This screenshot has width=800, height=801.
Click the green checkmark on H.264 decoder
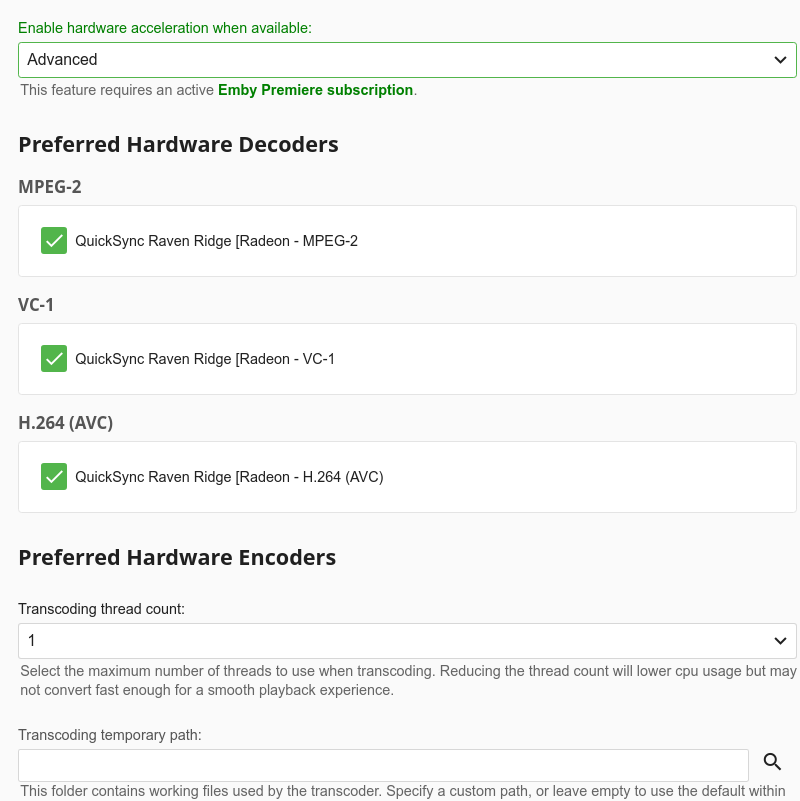pyautogui.click(x=54, y=476)
